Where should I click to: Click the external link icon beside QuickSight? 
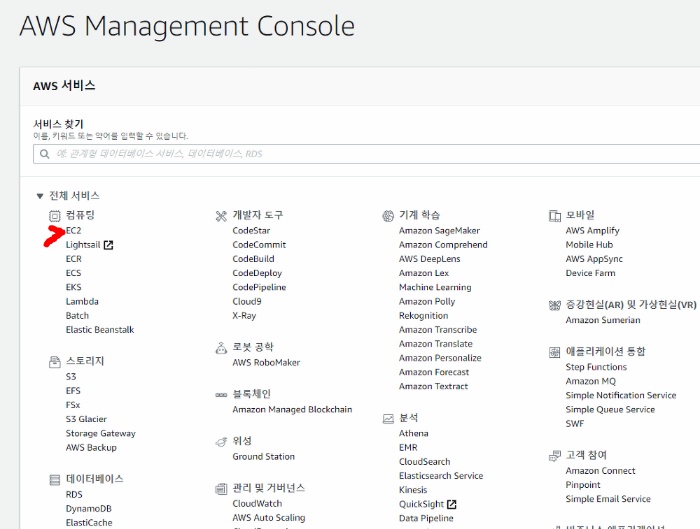[x=452, y=504]
